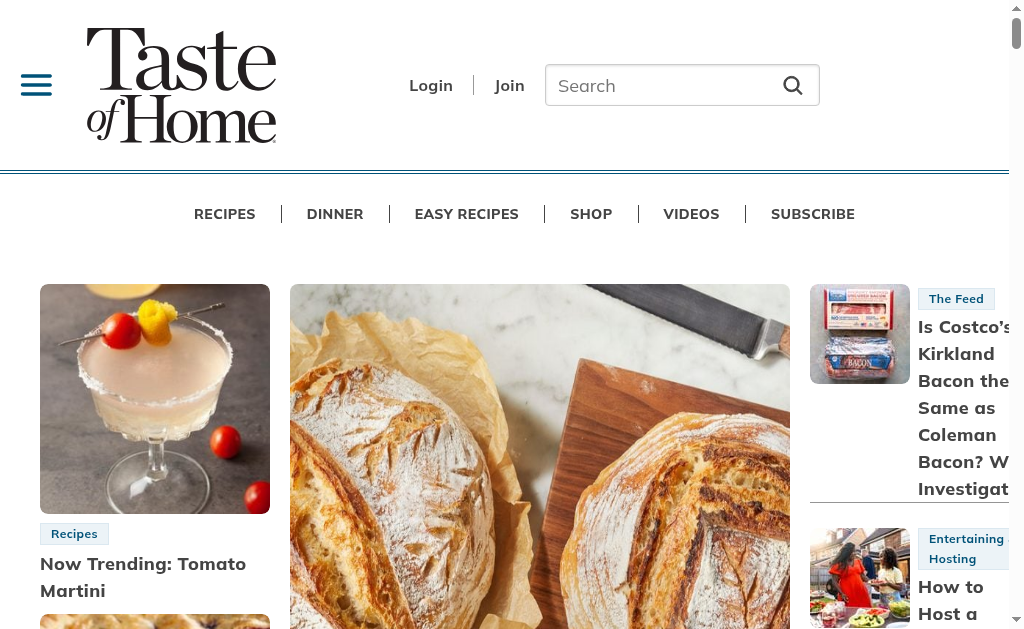Click the Recipes category tag

74,534
